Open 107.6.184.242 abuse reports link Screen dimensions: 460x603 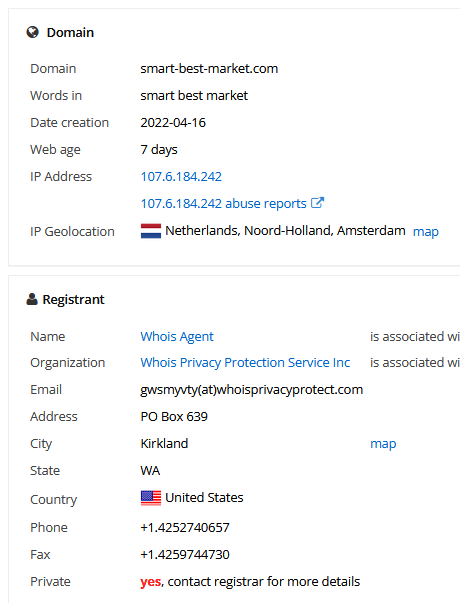coord(223,203)
